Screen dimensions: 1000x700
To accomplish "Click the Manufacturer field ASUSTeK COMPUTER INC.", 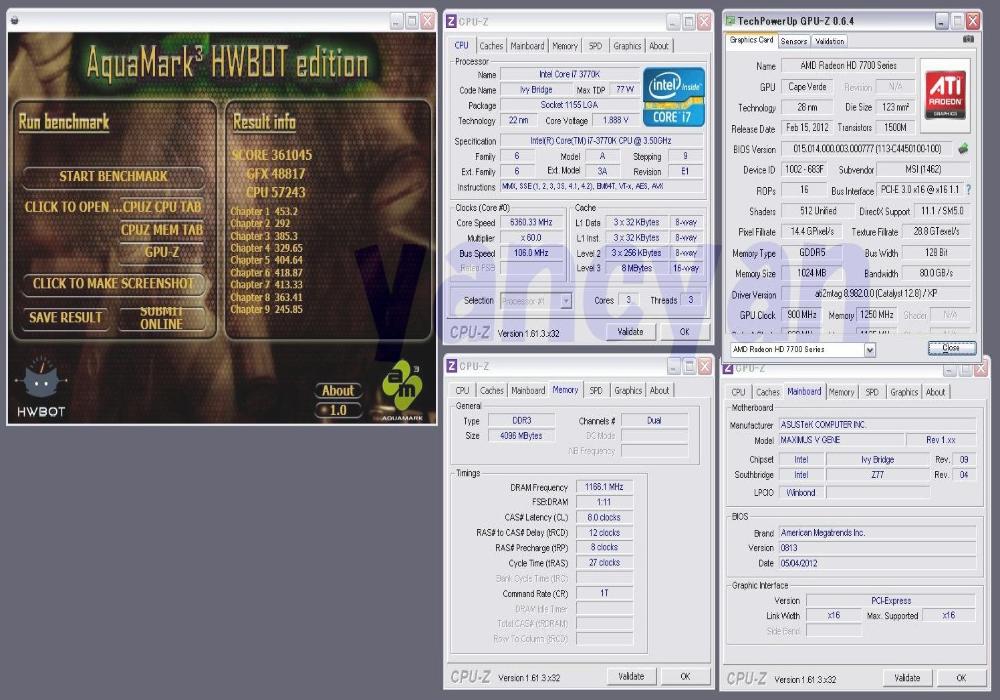I will pyautogui.click(x=877, y=425).
